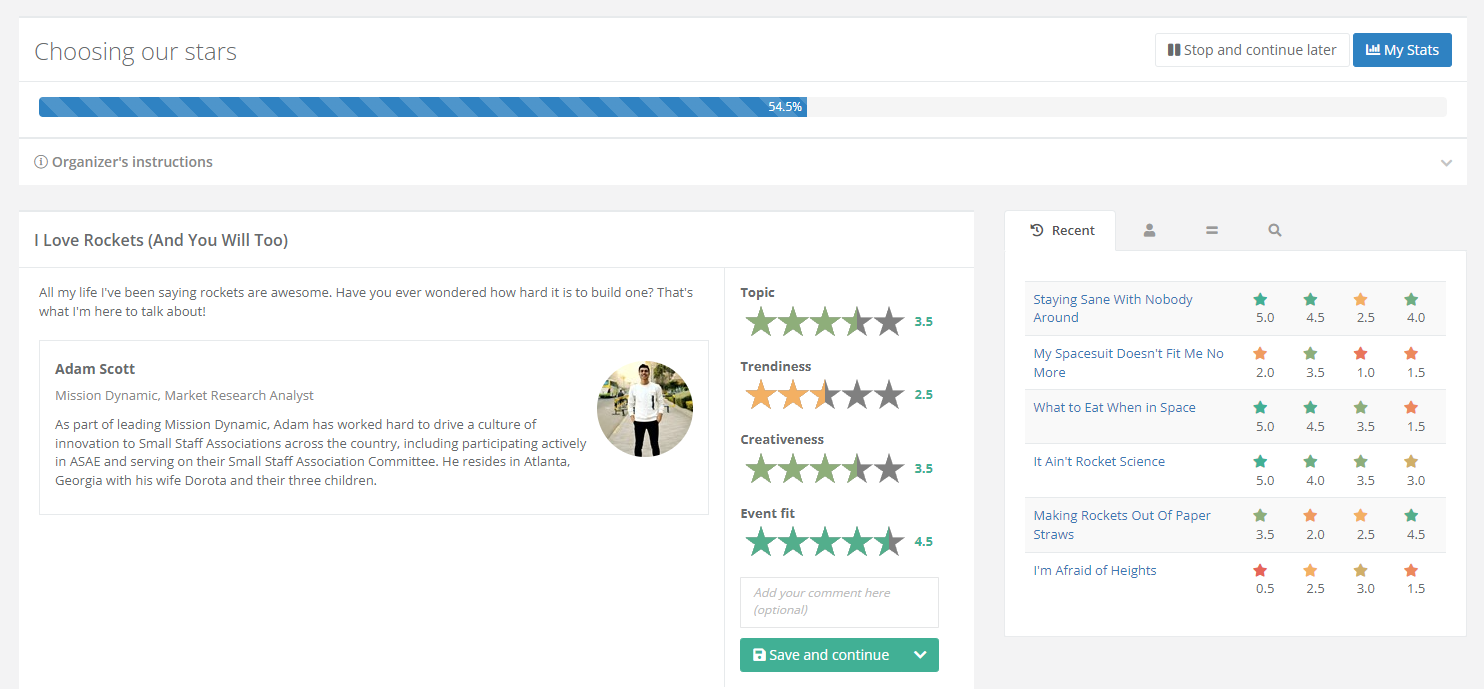This screenshot has height=689, width=1484.
Task: Click the info icon beside Organizer's instructions
Action: click(41, 162)
